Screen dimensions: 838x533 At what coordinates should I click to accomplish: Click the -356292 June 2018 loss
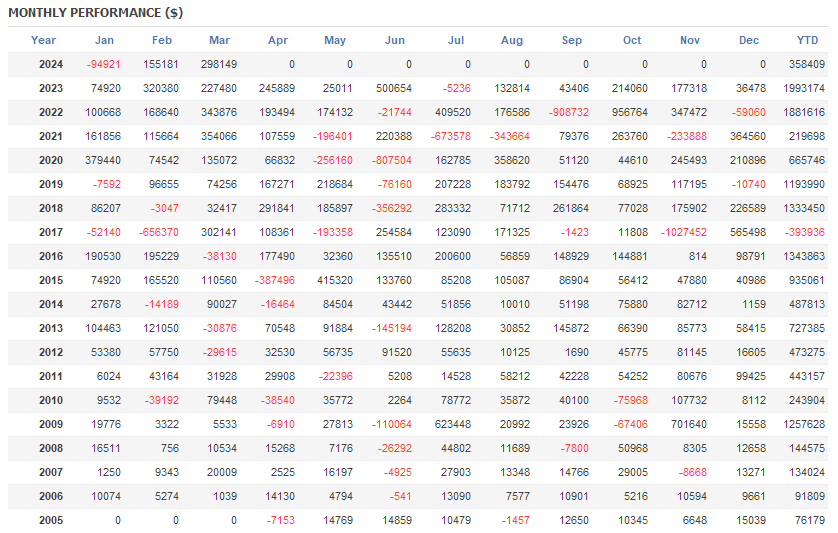pyautogui.click(x=392, y=208)
